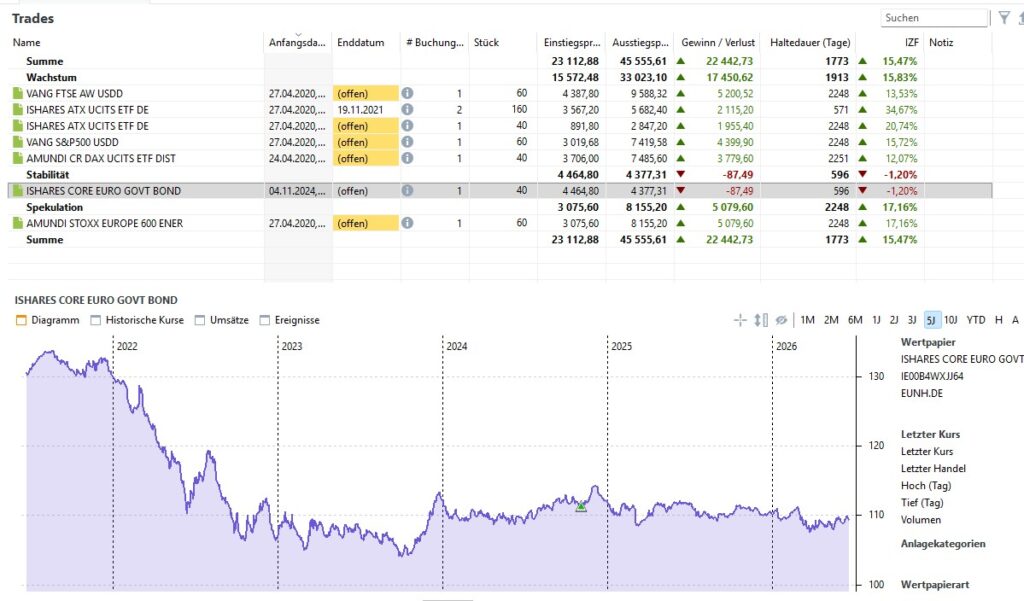Set chart range to 6M
The height and width of the screenshot is (601, 1024).
[855, 320]
